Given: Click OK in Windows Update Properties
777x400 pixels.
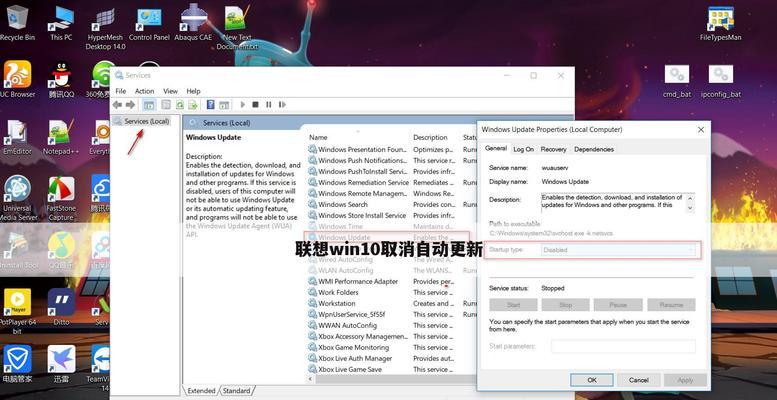Looking at the screenshot, I should click(592, 380).
